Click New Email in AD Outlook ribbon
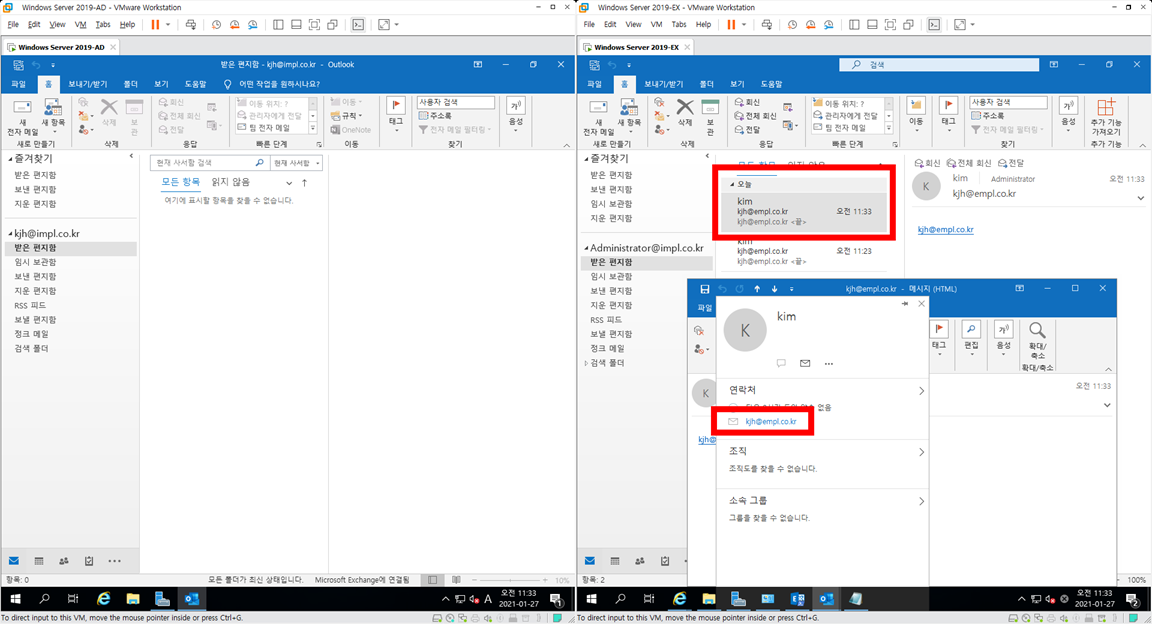 (x=22, y=118)
